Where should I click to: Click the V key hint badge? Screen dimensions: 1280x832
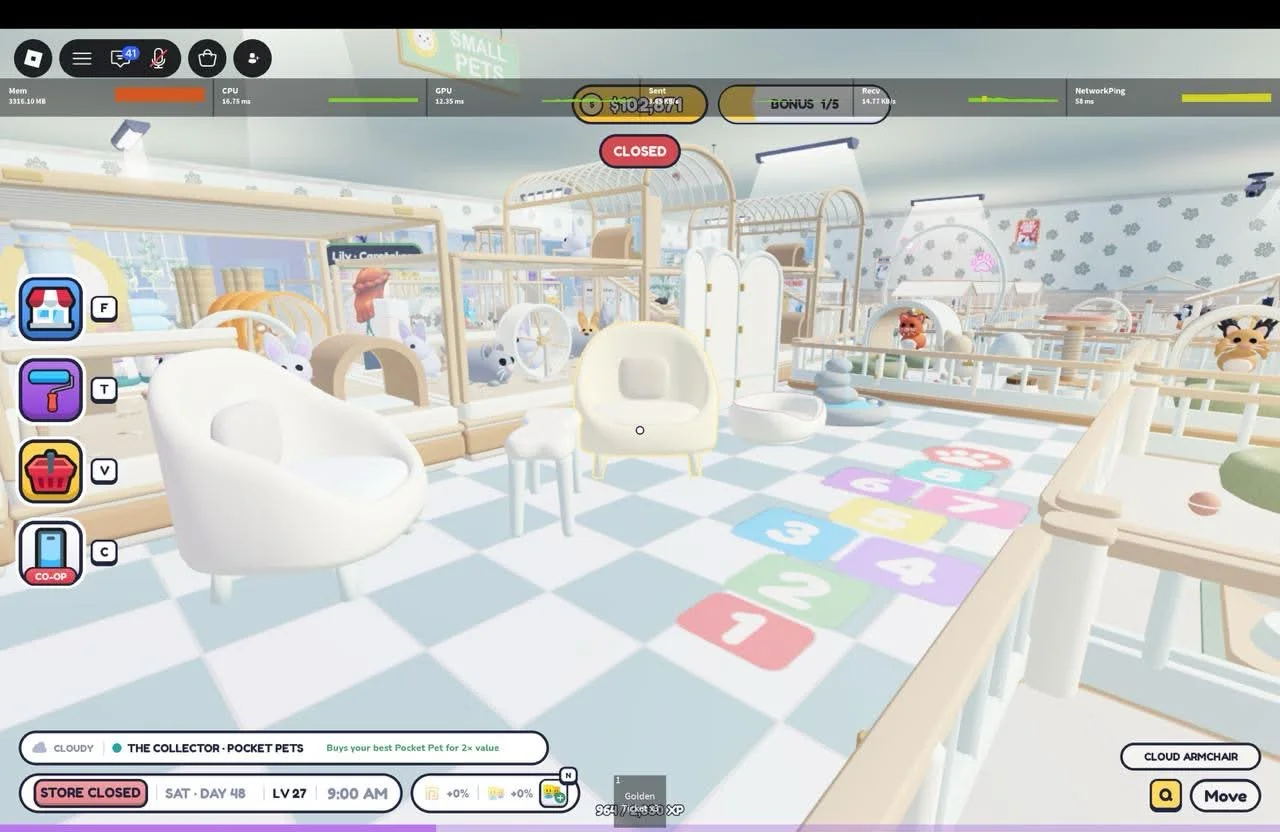[x=104, y=470]
